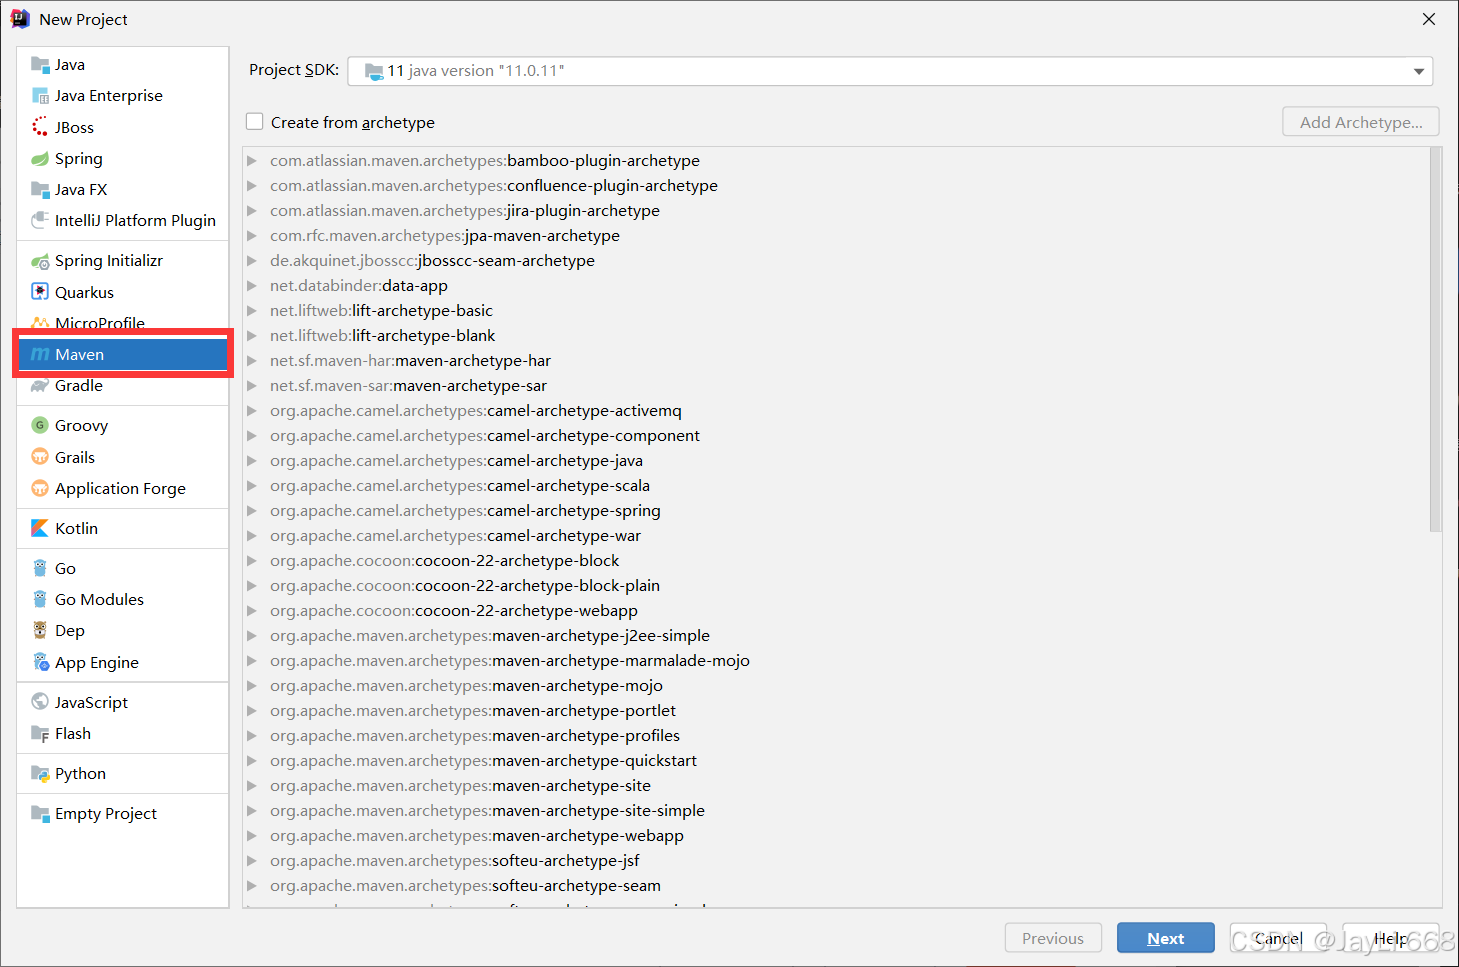Select softeu-archetype-jsf row

tap(455, 861)
